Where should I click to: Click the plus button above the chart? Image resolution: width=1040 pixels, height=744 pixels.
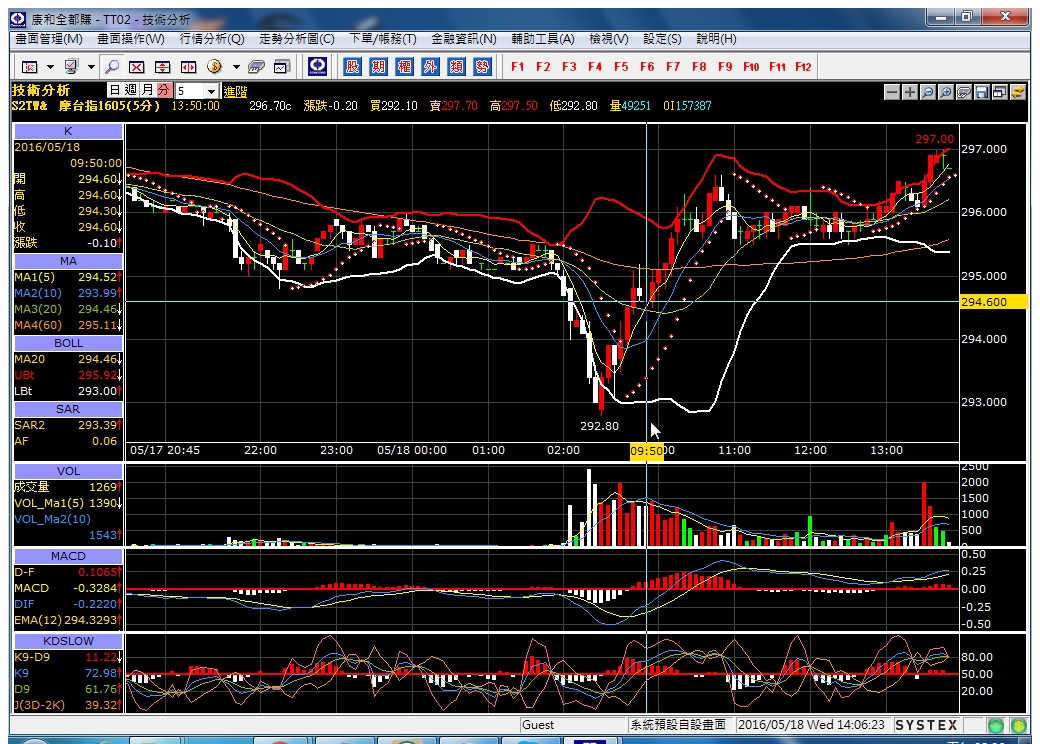tap(910, 93)
